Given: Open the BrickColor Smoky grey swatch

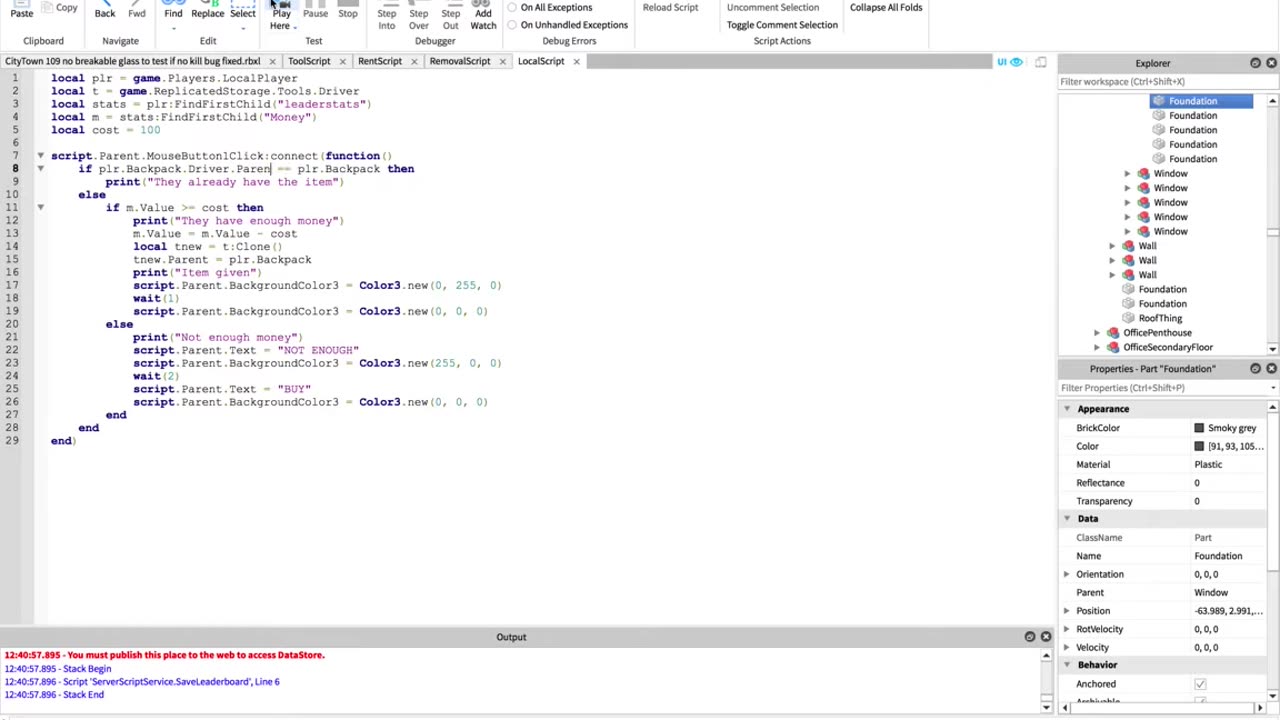Looking at the screenshot, I should tap(1199, 428).
